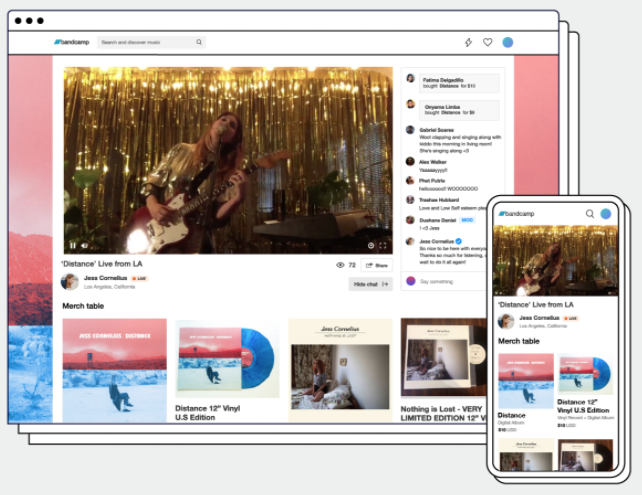
Task: Enter fullscreen on the video player
Action: (x=383, y=245)
